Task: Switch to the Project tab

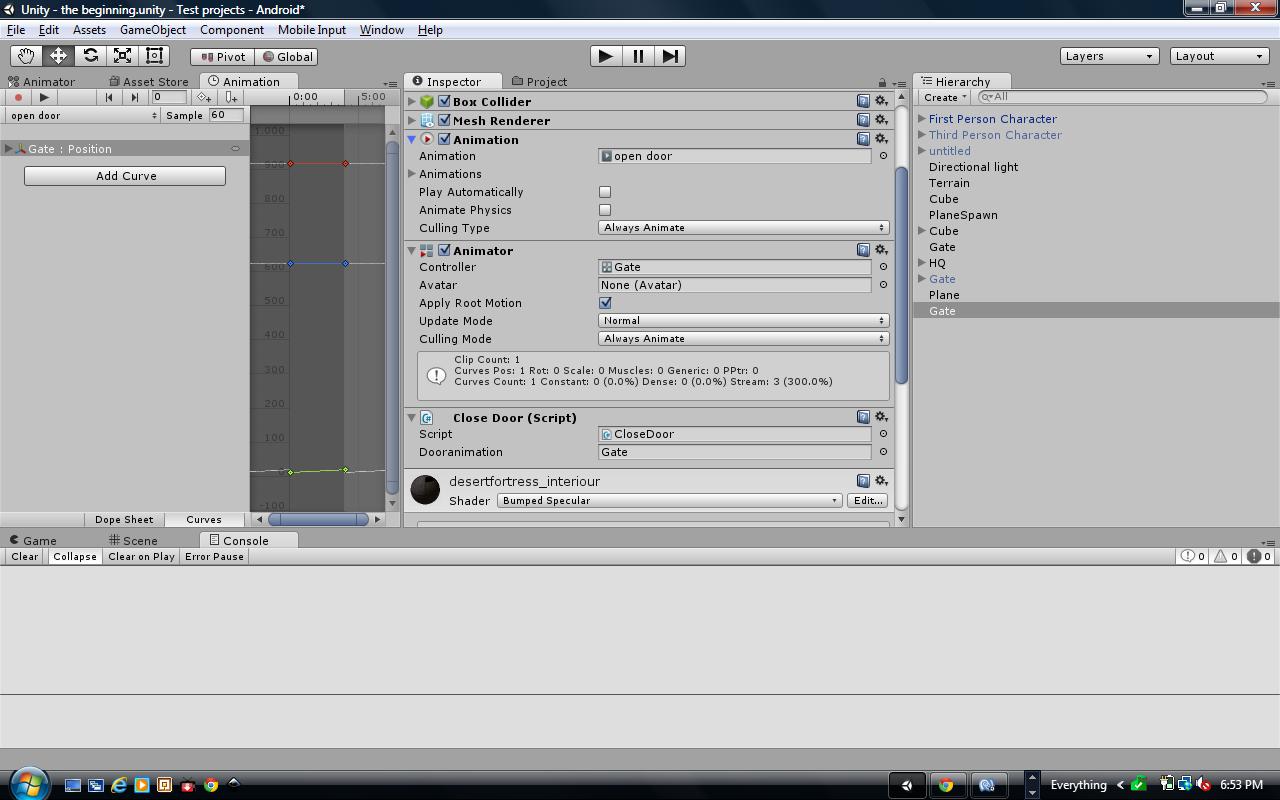Action: (539, 81)
